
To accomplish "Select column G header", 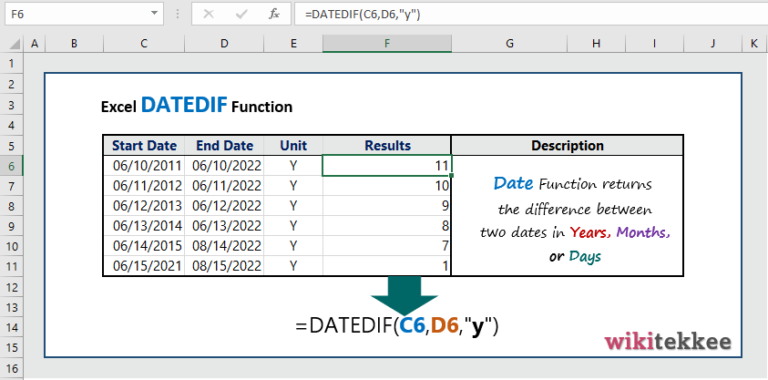I will pos(509,44).
